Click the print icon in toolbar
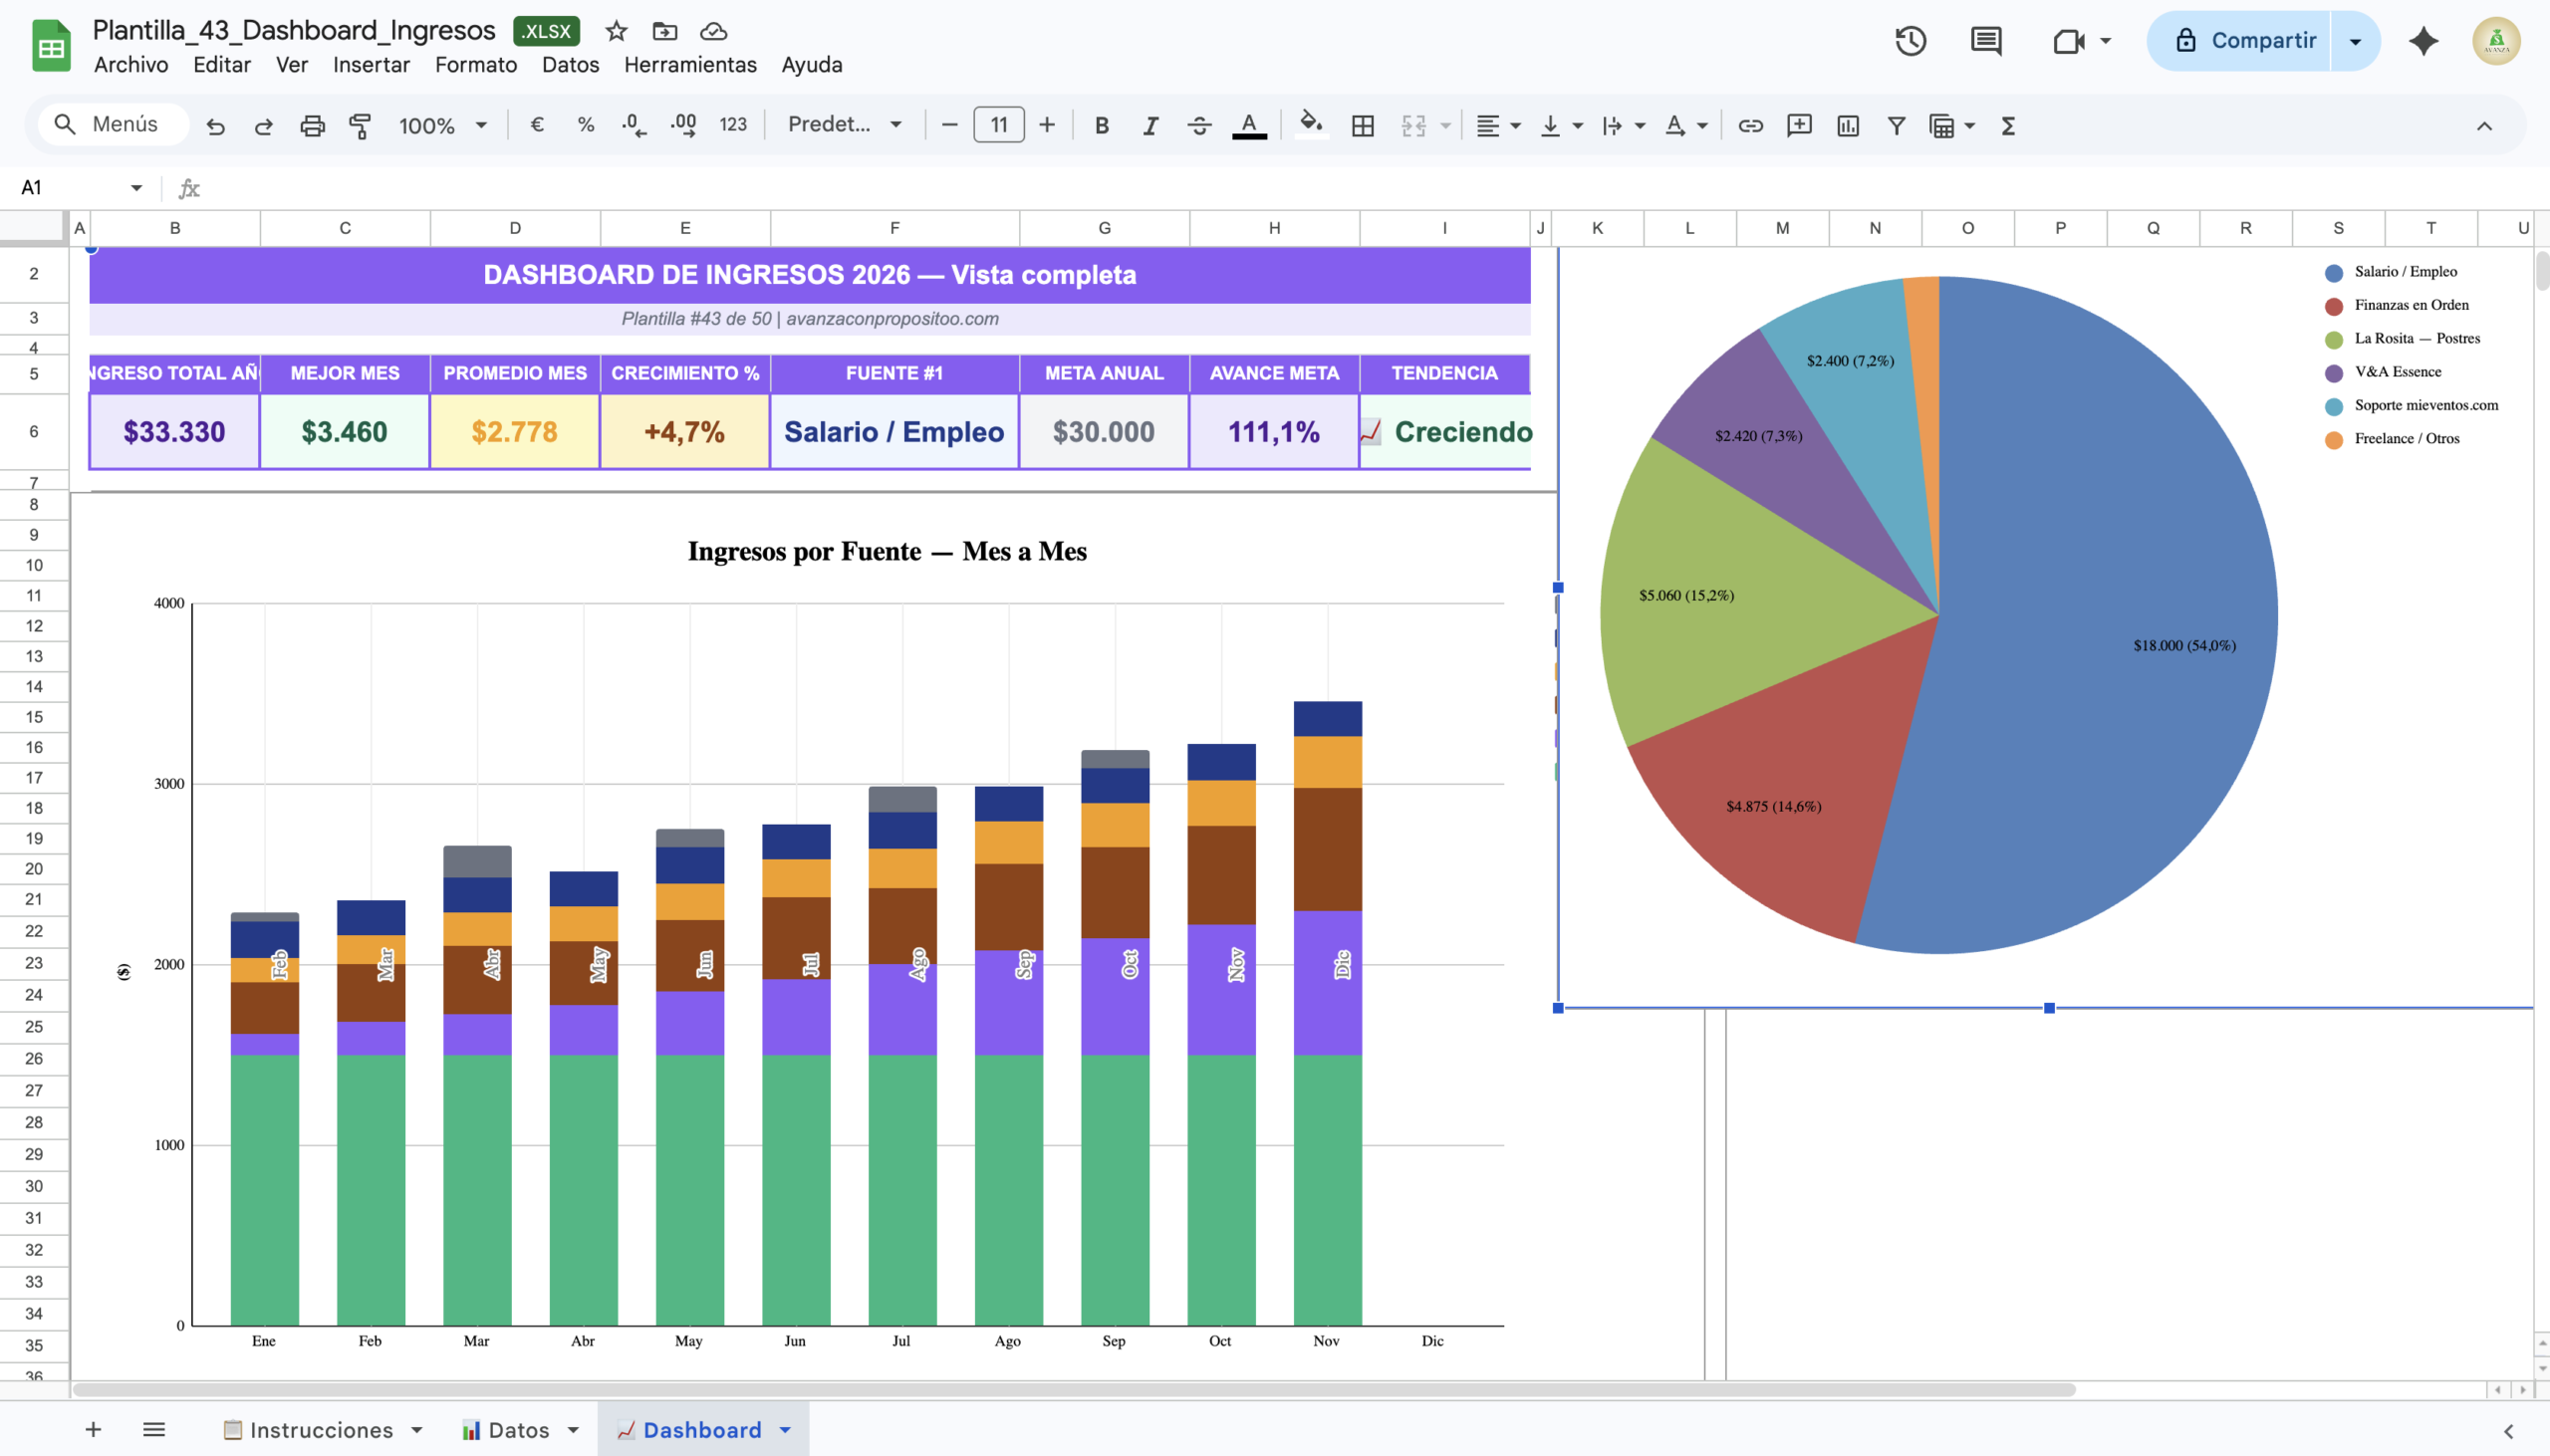This screenshot has height=1456, width=2550. pyautogui.click(x=312, y=125)
